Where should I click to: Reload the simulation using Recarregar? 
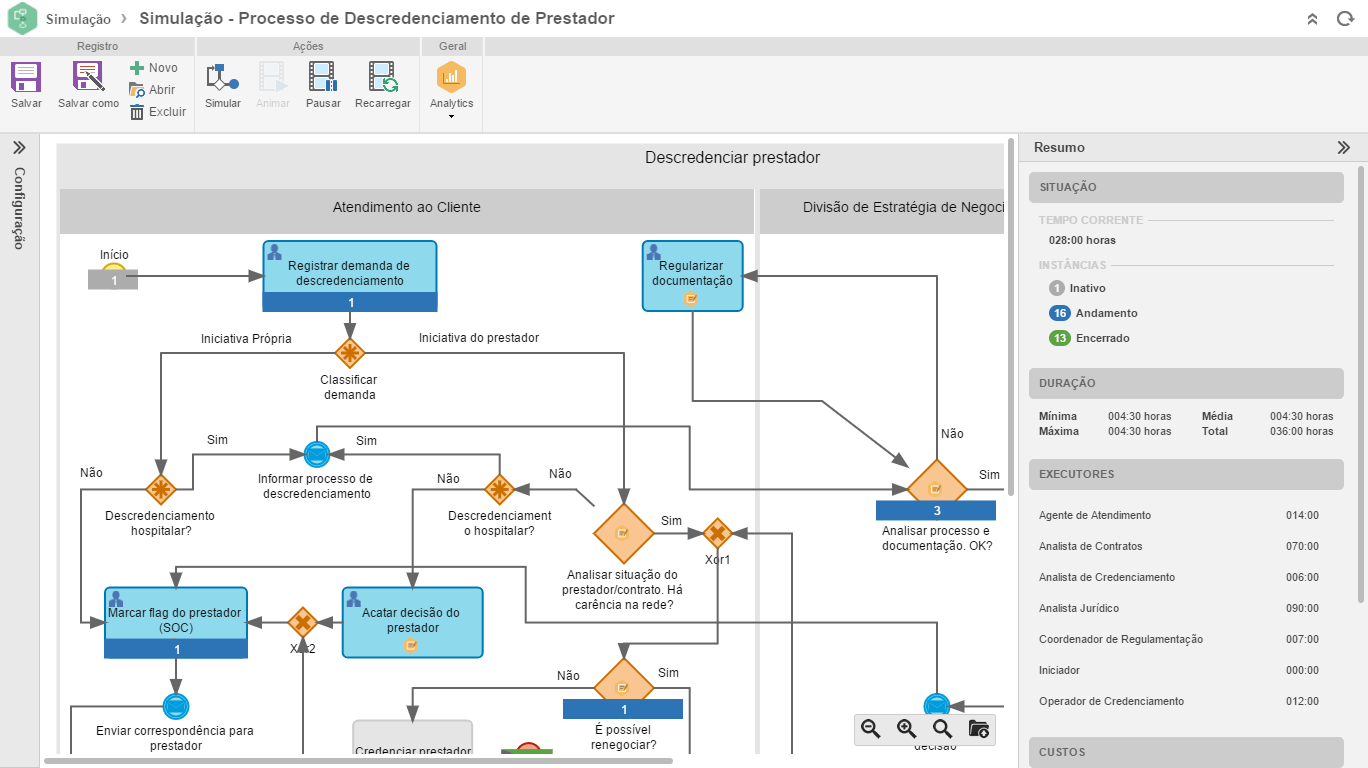pos(382,78)
